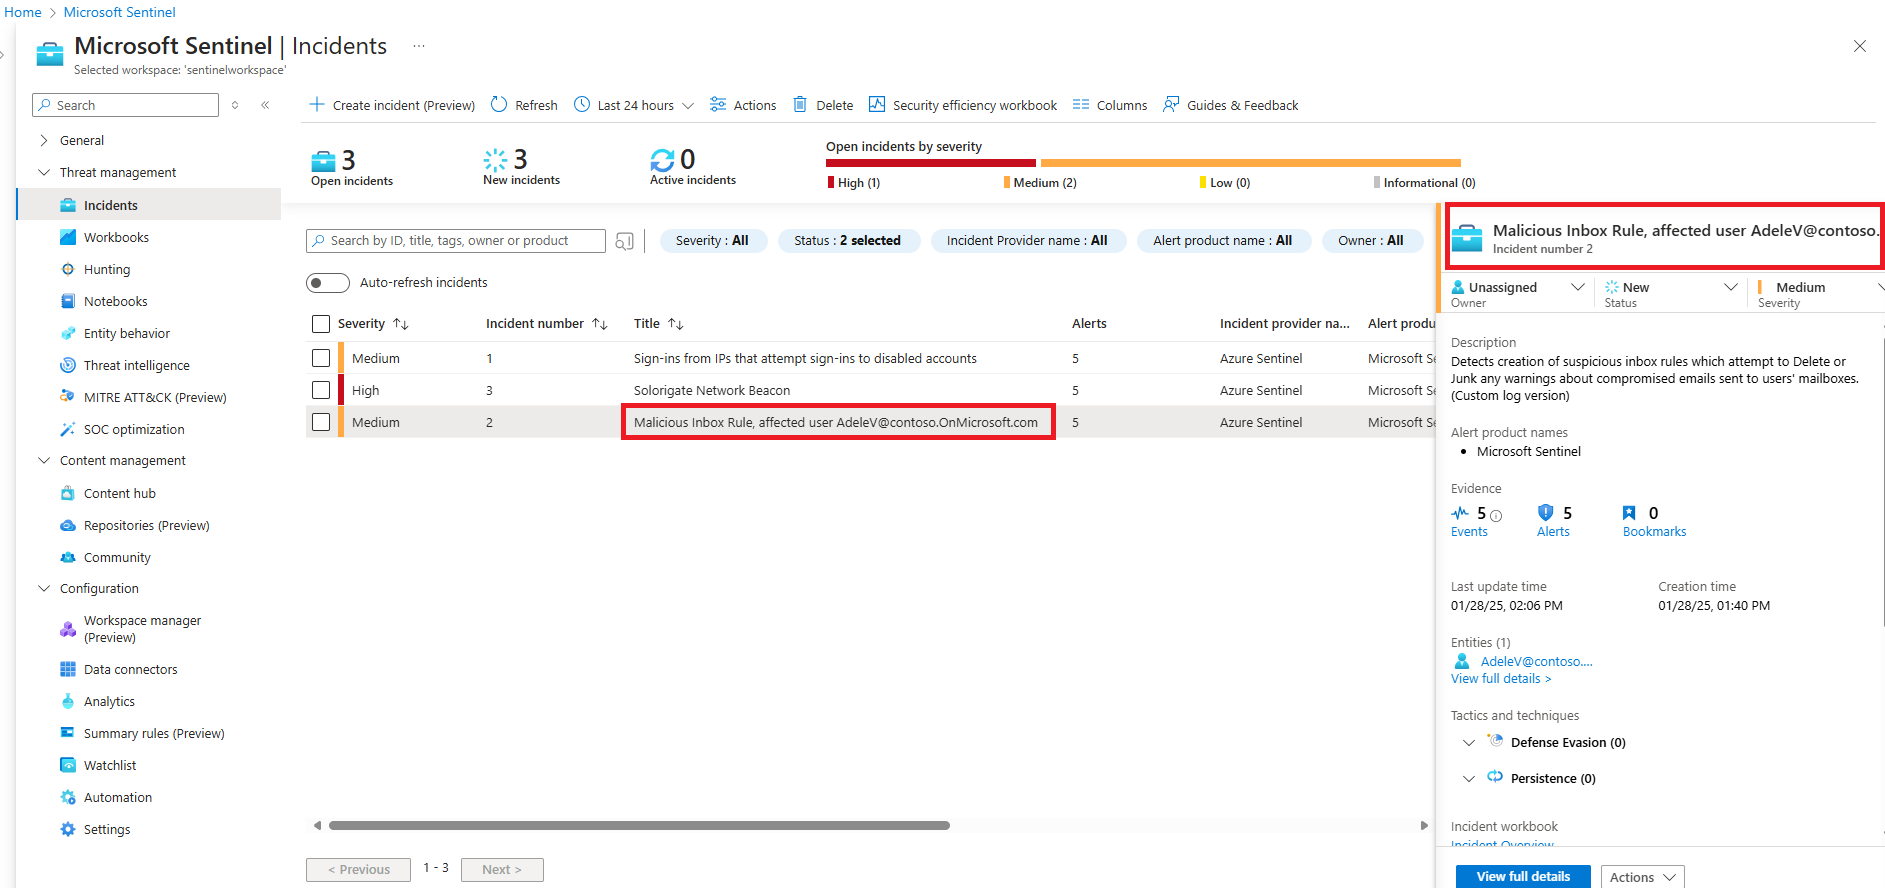Click the query search icon beside search box
This screenshot has width=1885, height=888.
(624, 241)
